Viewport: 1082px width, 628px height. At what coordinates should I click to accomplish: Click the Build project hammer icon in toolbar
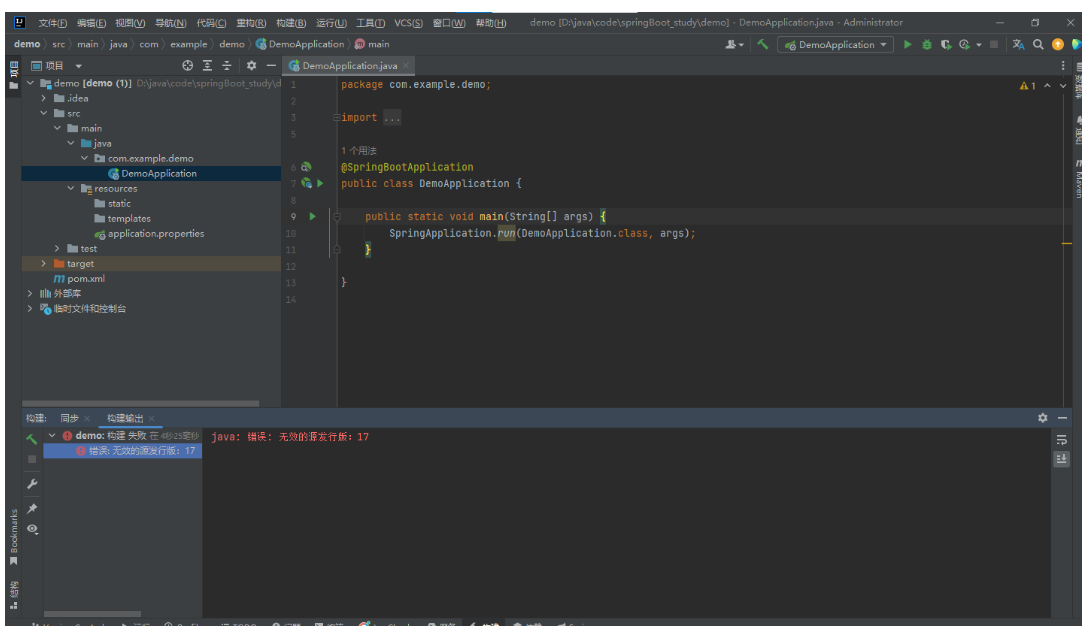pos(763,44)
